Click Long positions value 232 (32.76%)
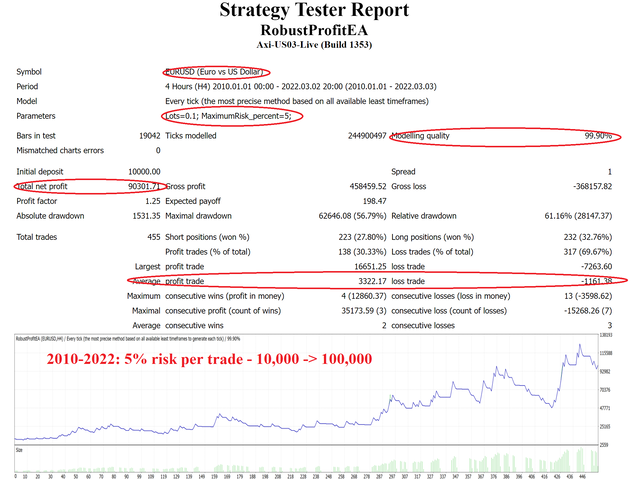Viewport: 640px width, 480px height. coord(588,237)
